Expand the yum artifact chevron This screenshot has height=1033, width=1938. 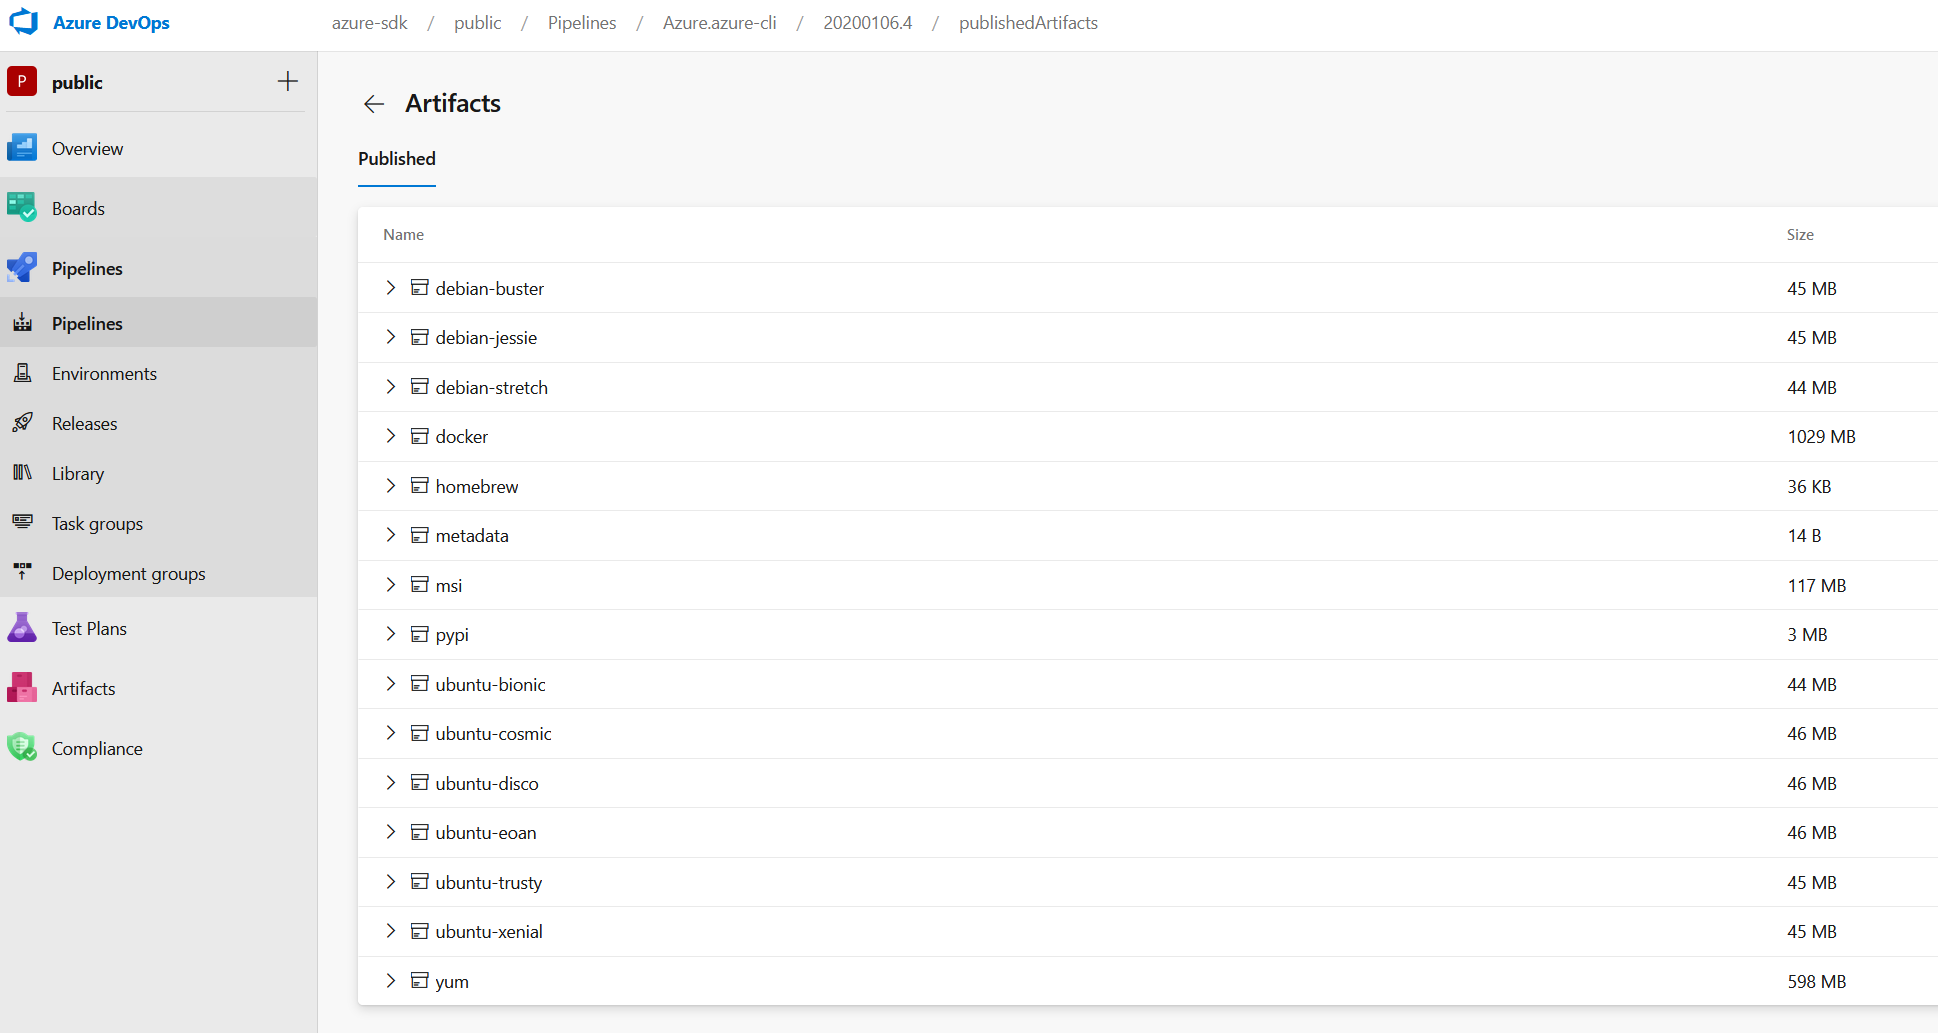(391, 981)
